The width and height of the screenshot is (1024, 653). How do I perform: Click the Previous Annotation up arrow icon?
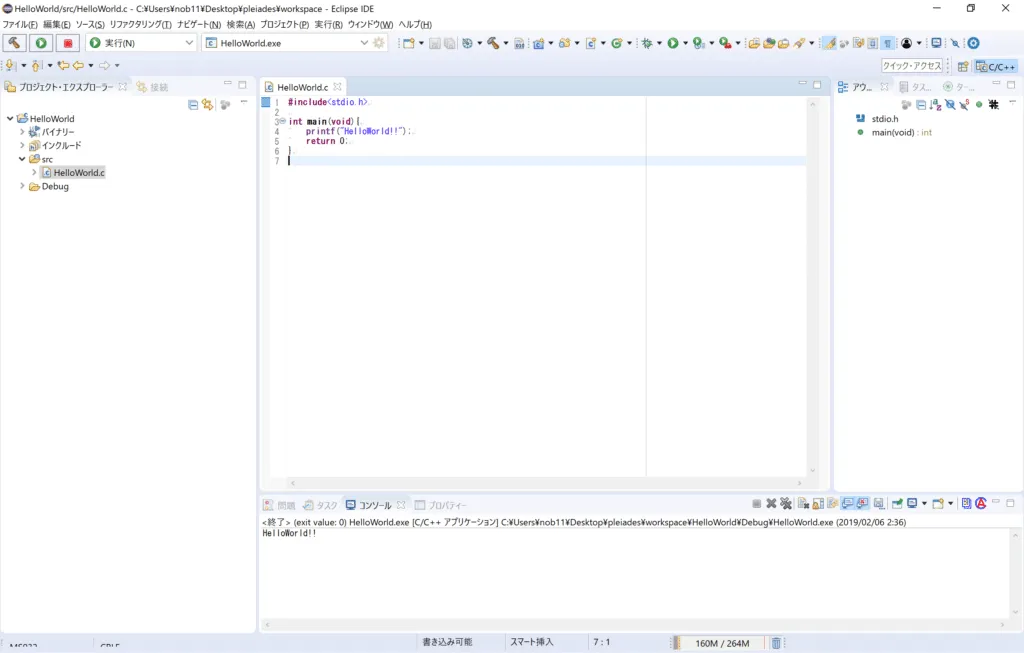(x=36, y=65)
